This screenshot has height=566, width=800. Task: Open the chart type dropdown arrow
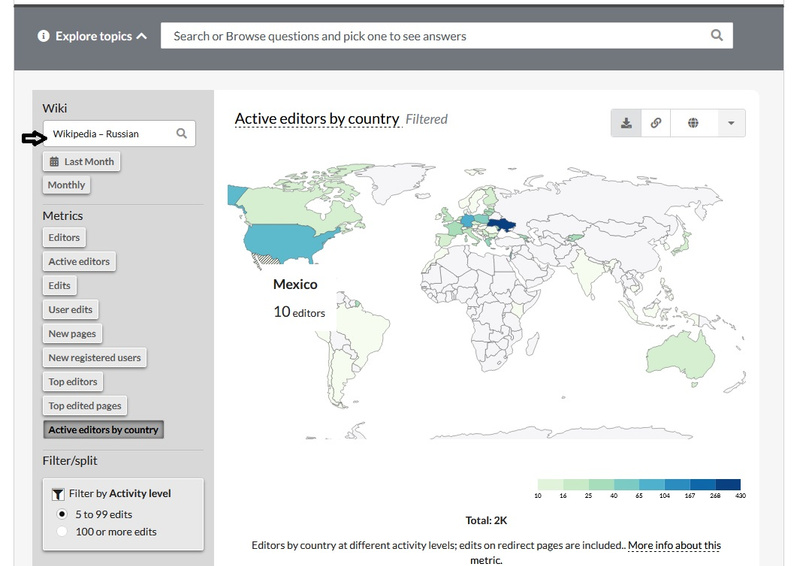point(731,123)
